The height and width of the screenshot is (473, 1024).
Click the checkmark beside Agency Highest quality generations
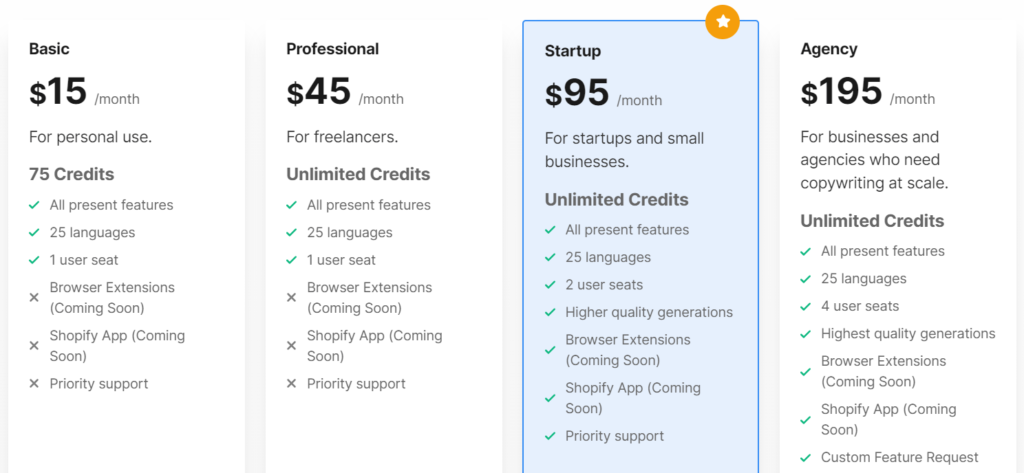[806, 334]
